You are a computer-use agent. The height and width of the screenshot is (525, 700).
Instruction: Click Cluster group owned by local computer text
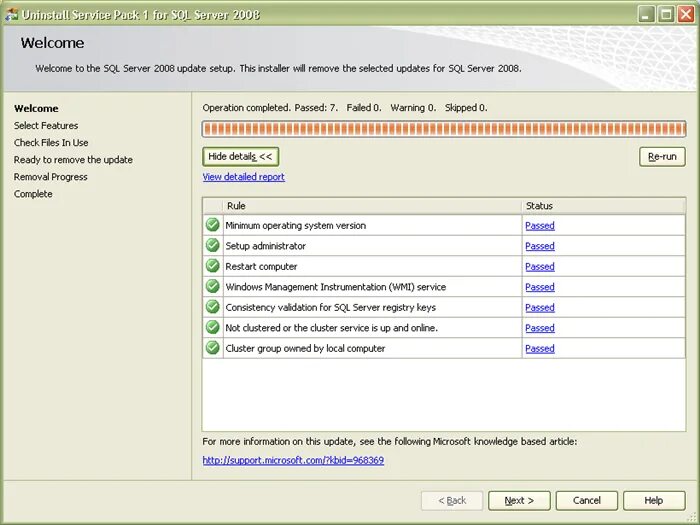pyautogui.click(x=305, y=349)
